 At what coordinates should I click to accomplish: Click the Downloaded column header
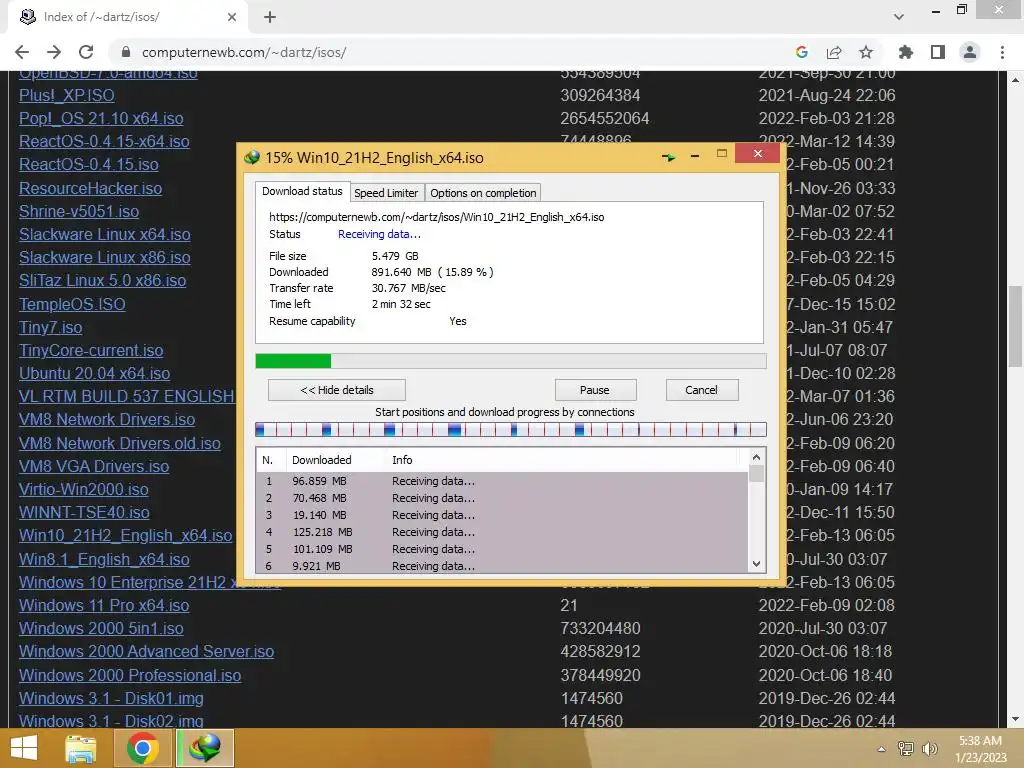click(321, 460)
